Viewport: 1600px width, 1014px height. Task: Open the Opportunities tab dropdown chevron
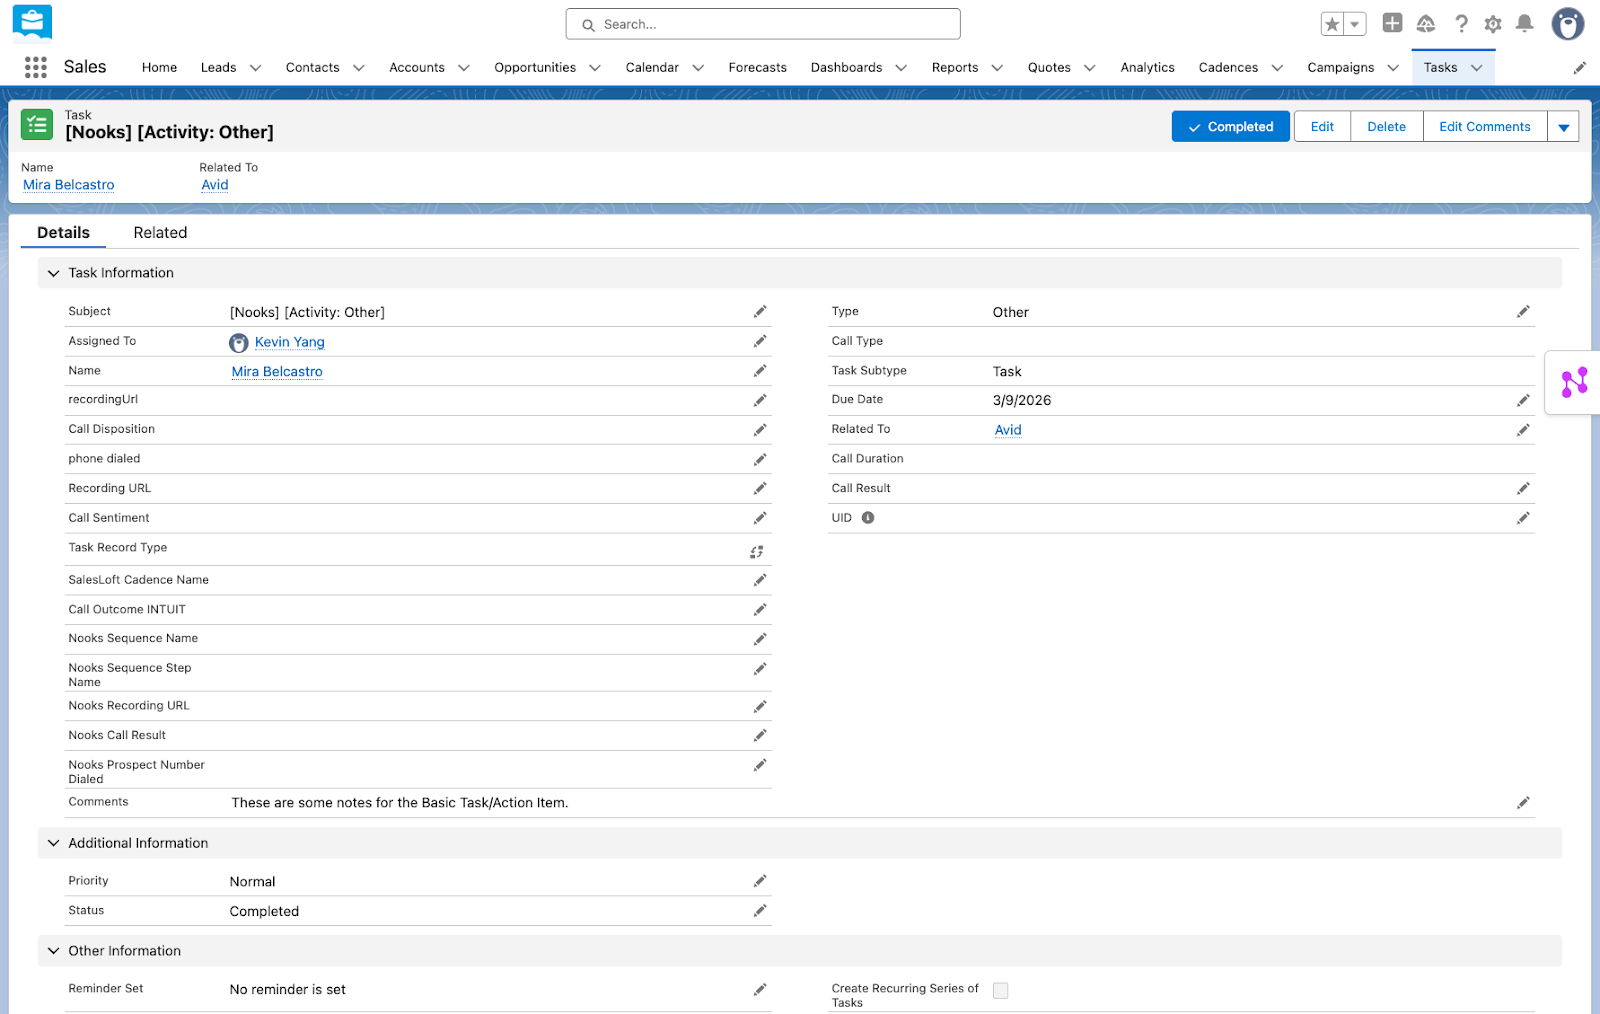pyautogui.click(x=595, y=68)
